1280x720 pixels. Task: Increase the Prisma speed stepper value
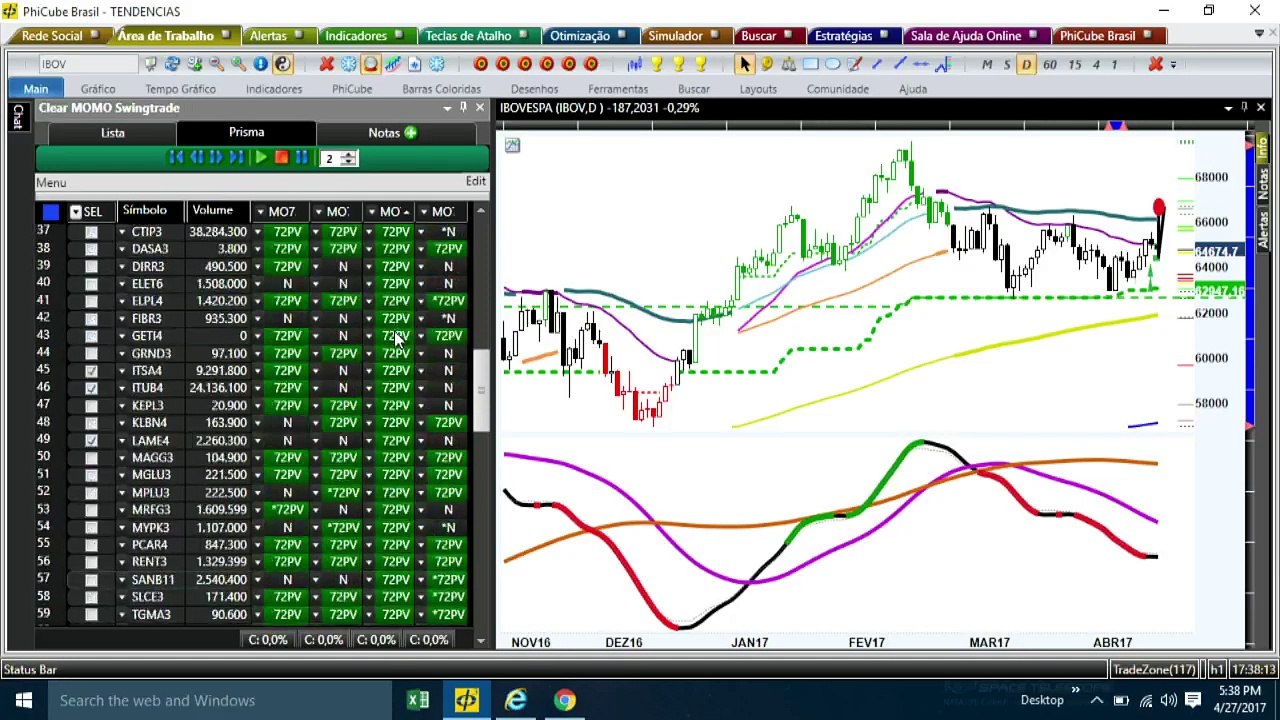coord(348,154)
